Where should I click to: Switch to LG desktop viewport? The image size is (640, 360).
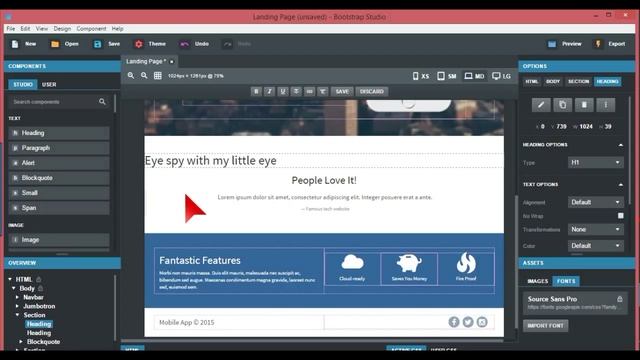click(501, 76)
